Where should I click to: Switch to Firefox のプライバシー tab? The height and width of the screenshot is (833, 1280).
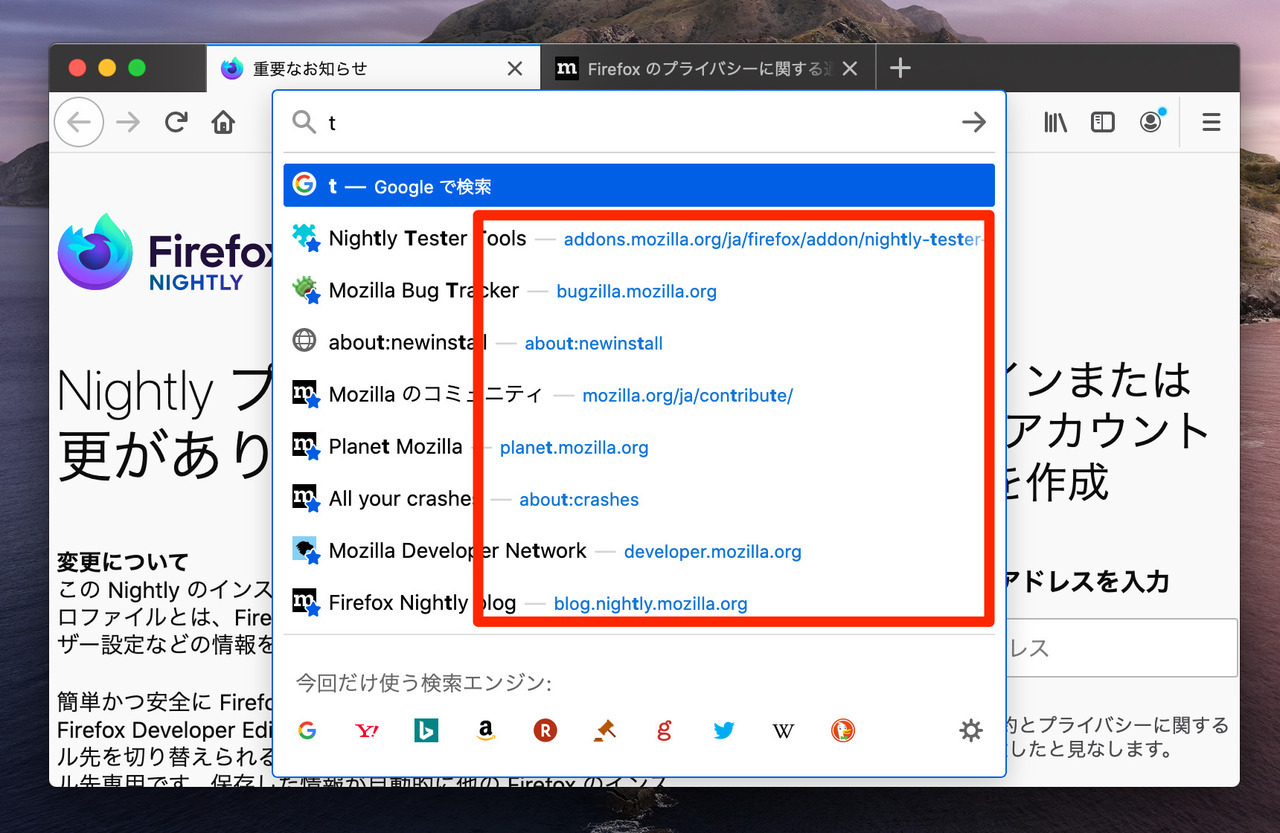(x=708, y=68)
